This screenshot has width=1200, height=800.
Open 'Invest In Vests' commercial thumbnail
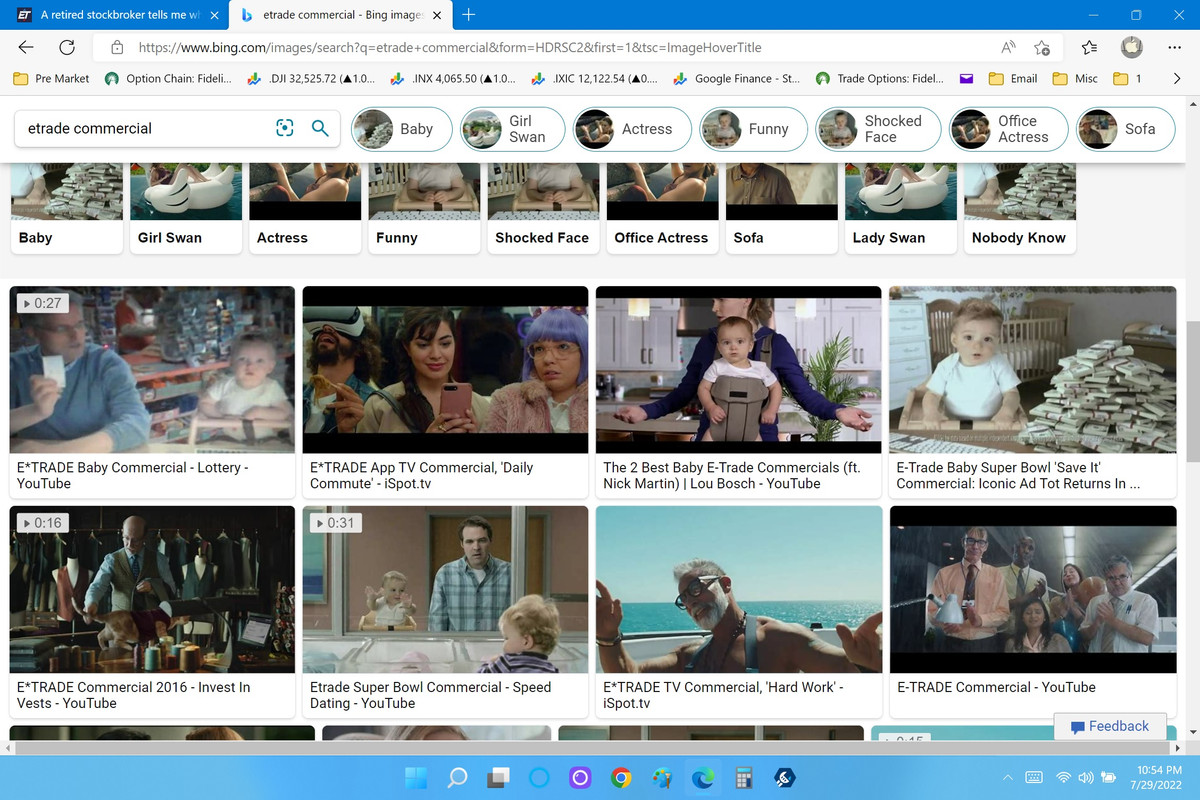(152, 590)
